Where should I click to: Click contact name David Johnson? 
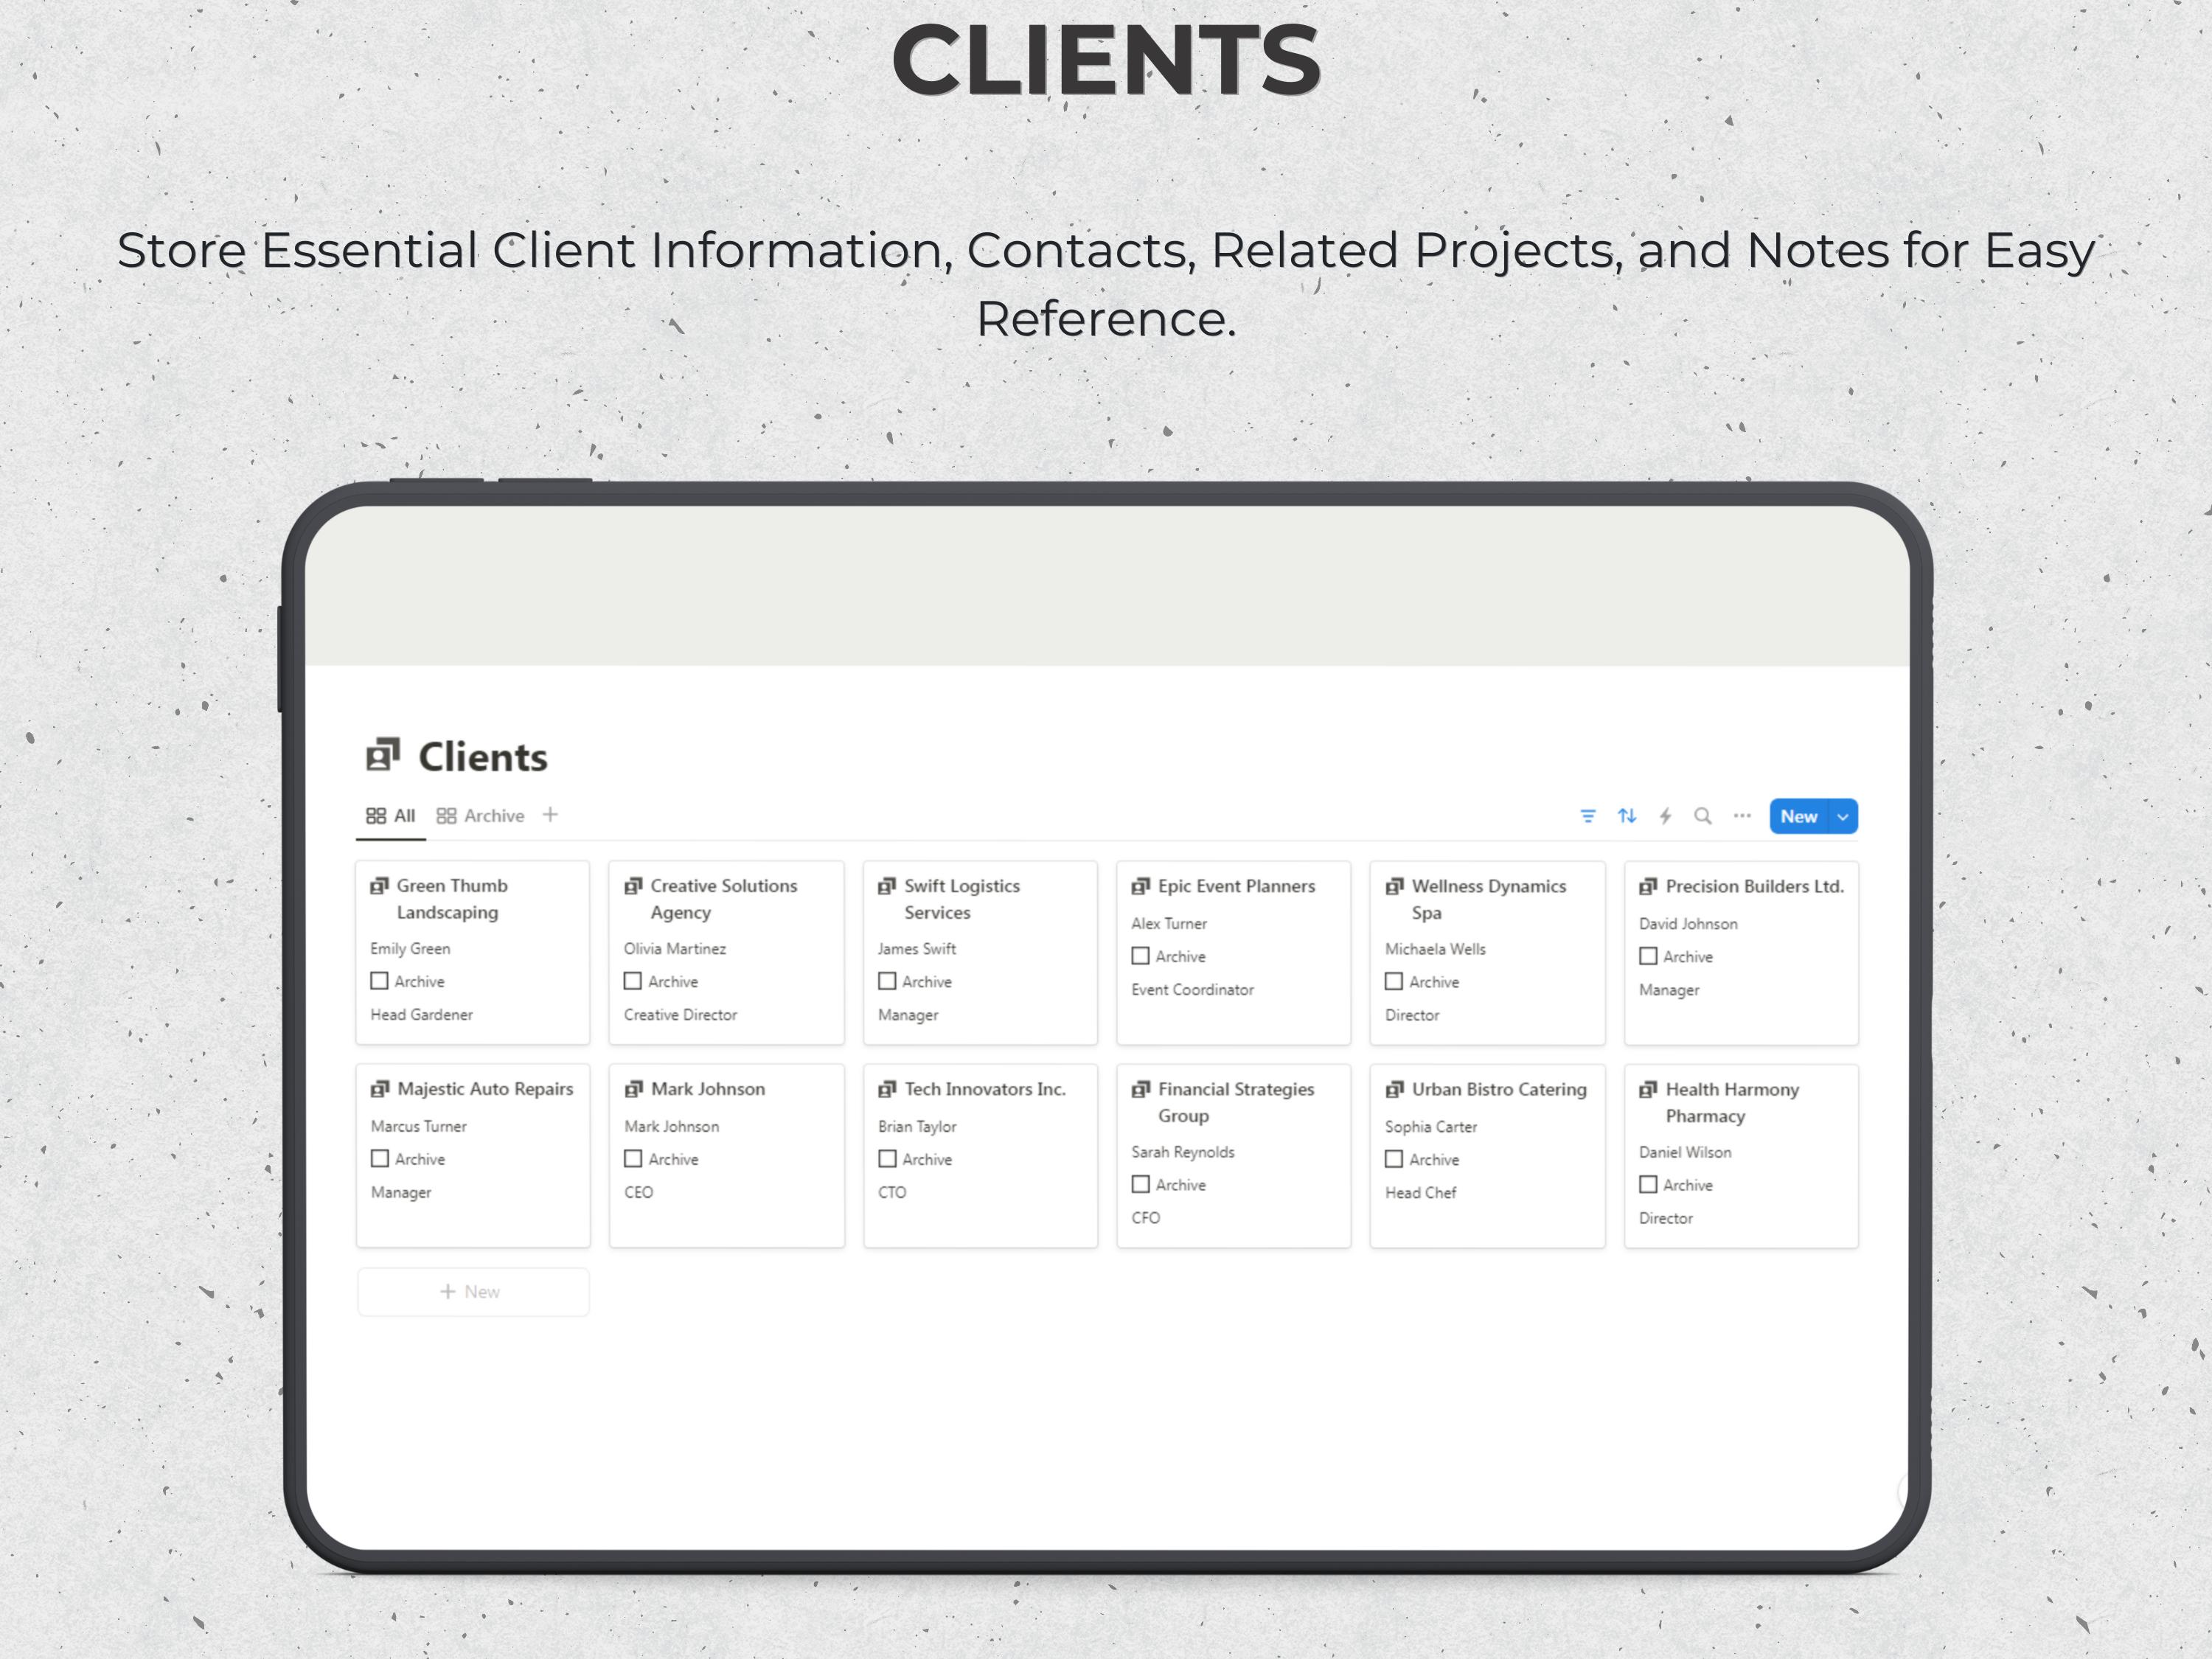[x=1688, y=923]
